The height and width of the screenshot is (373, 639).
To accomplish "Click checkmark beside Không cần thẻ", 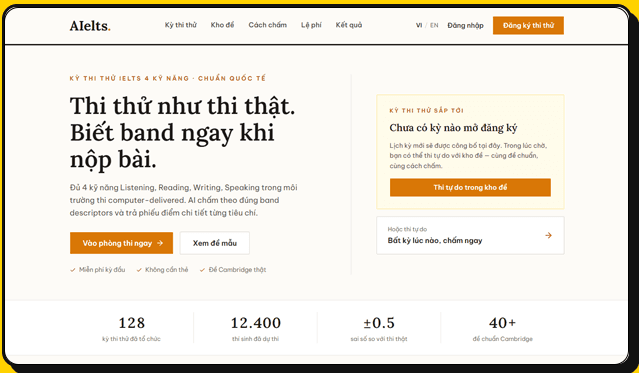I will click(139, 270).
